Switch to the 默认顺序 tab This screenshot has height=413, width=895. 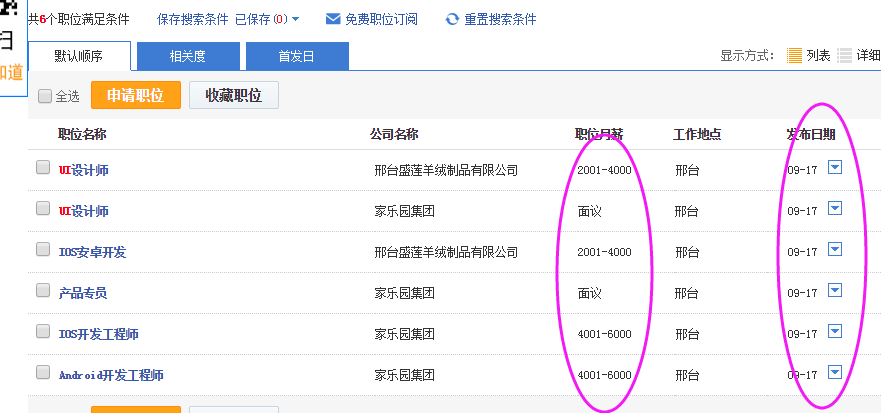tap(79, 56)
